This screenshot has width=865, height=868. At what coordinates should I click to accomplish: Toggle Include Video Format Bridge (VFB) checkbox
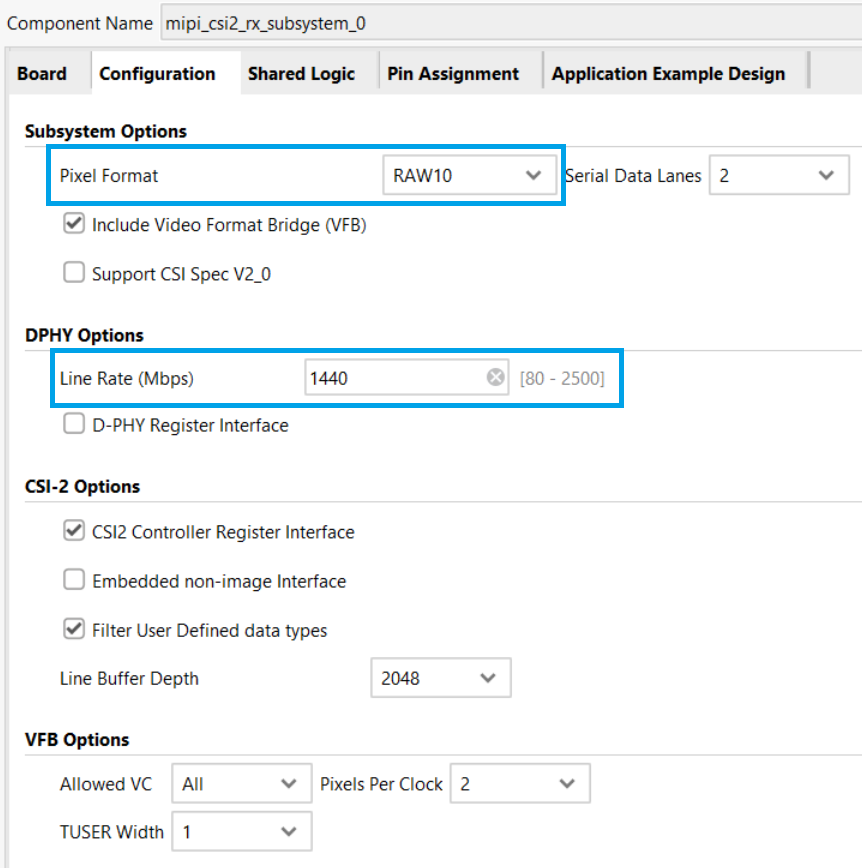coord(74,224)
